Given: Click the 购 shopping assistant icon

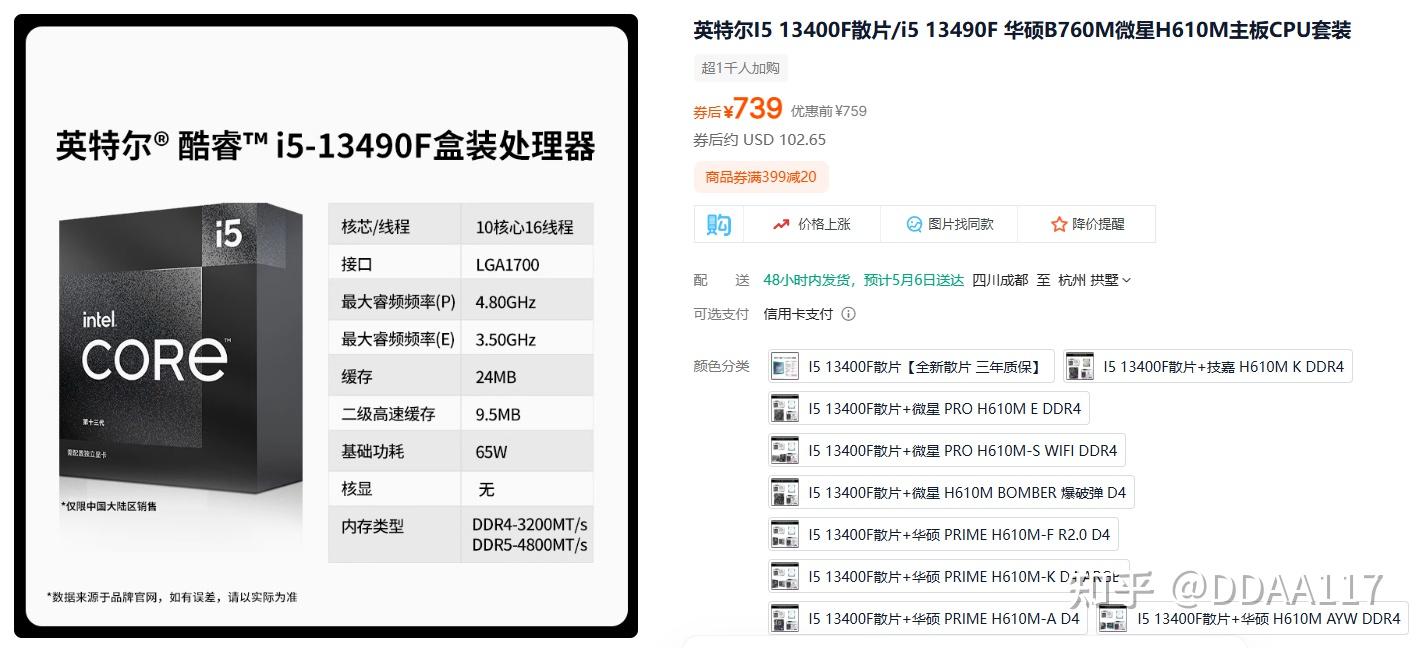Looking at the screenshot, I should tap(718, 224).
